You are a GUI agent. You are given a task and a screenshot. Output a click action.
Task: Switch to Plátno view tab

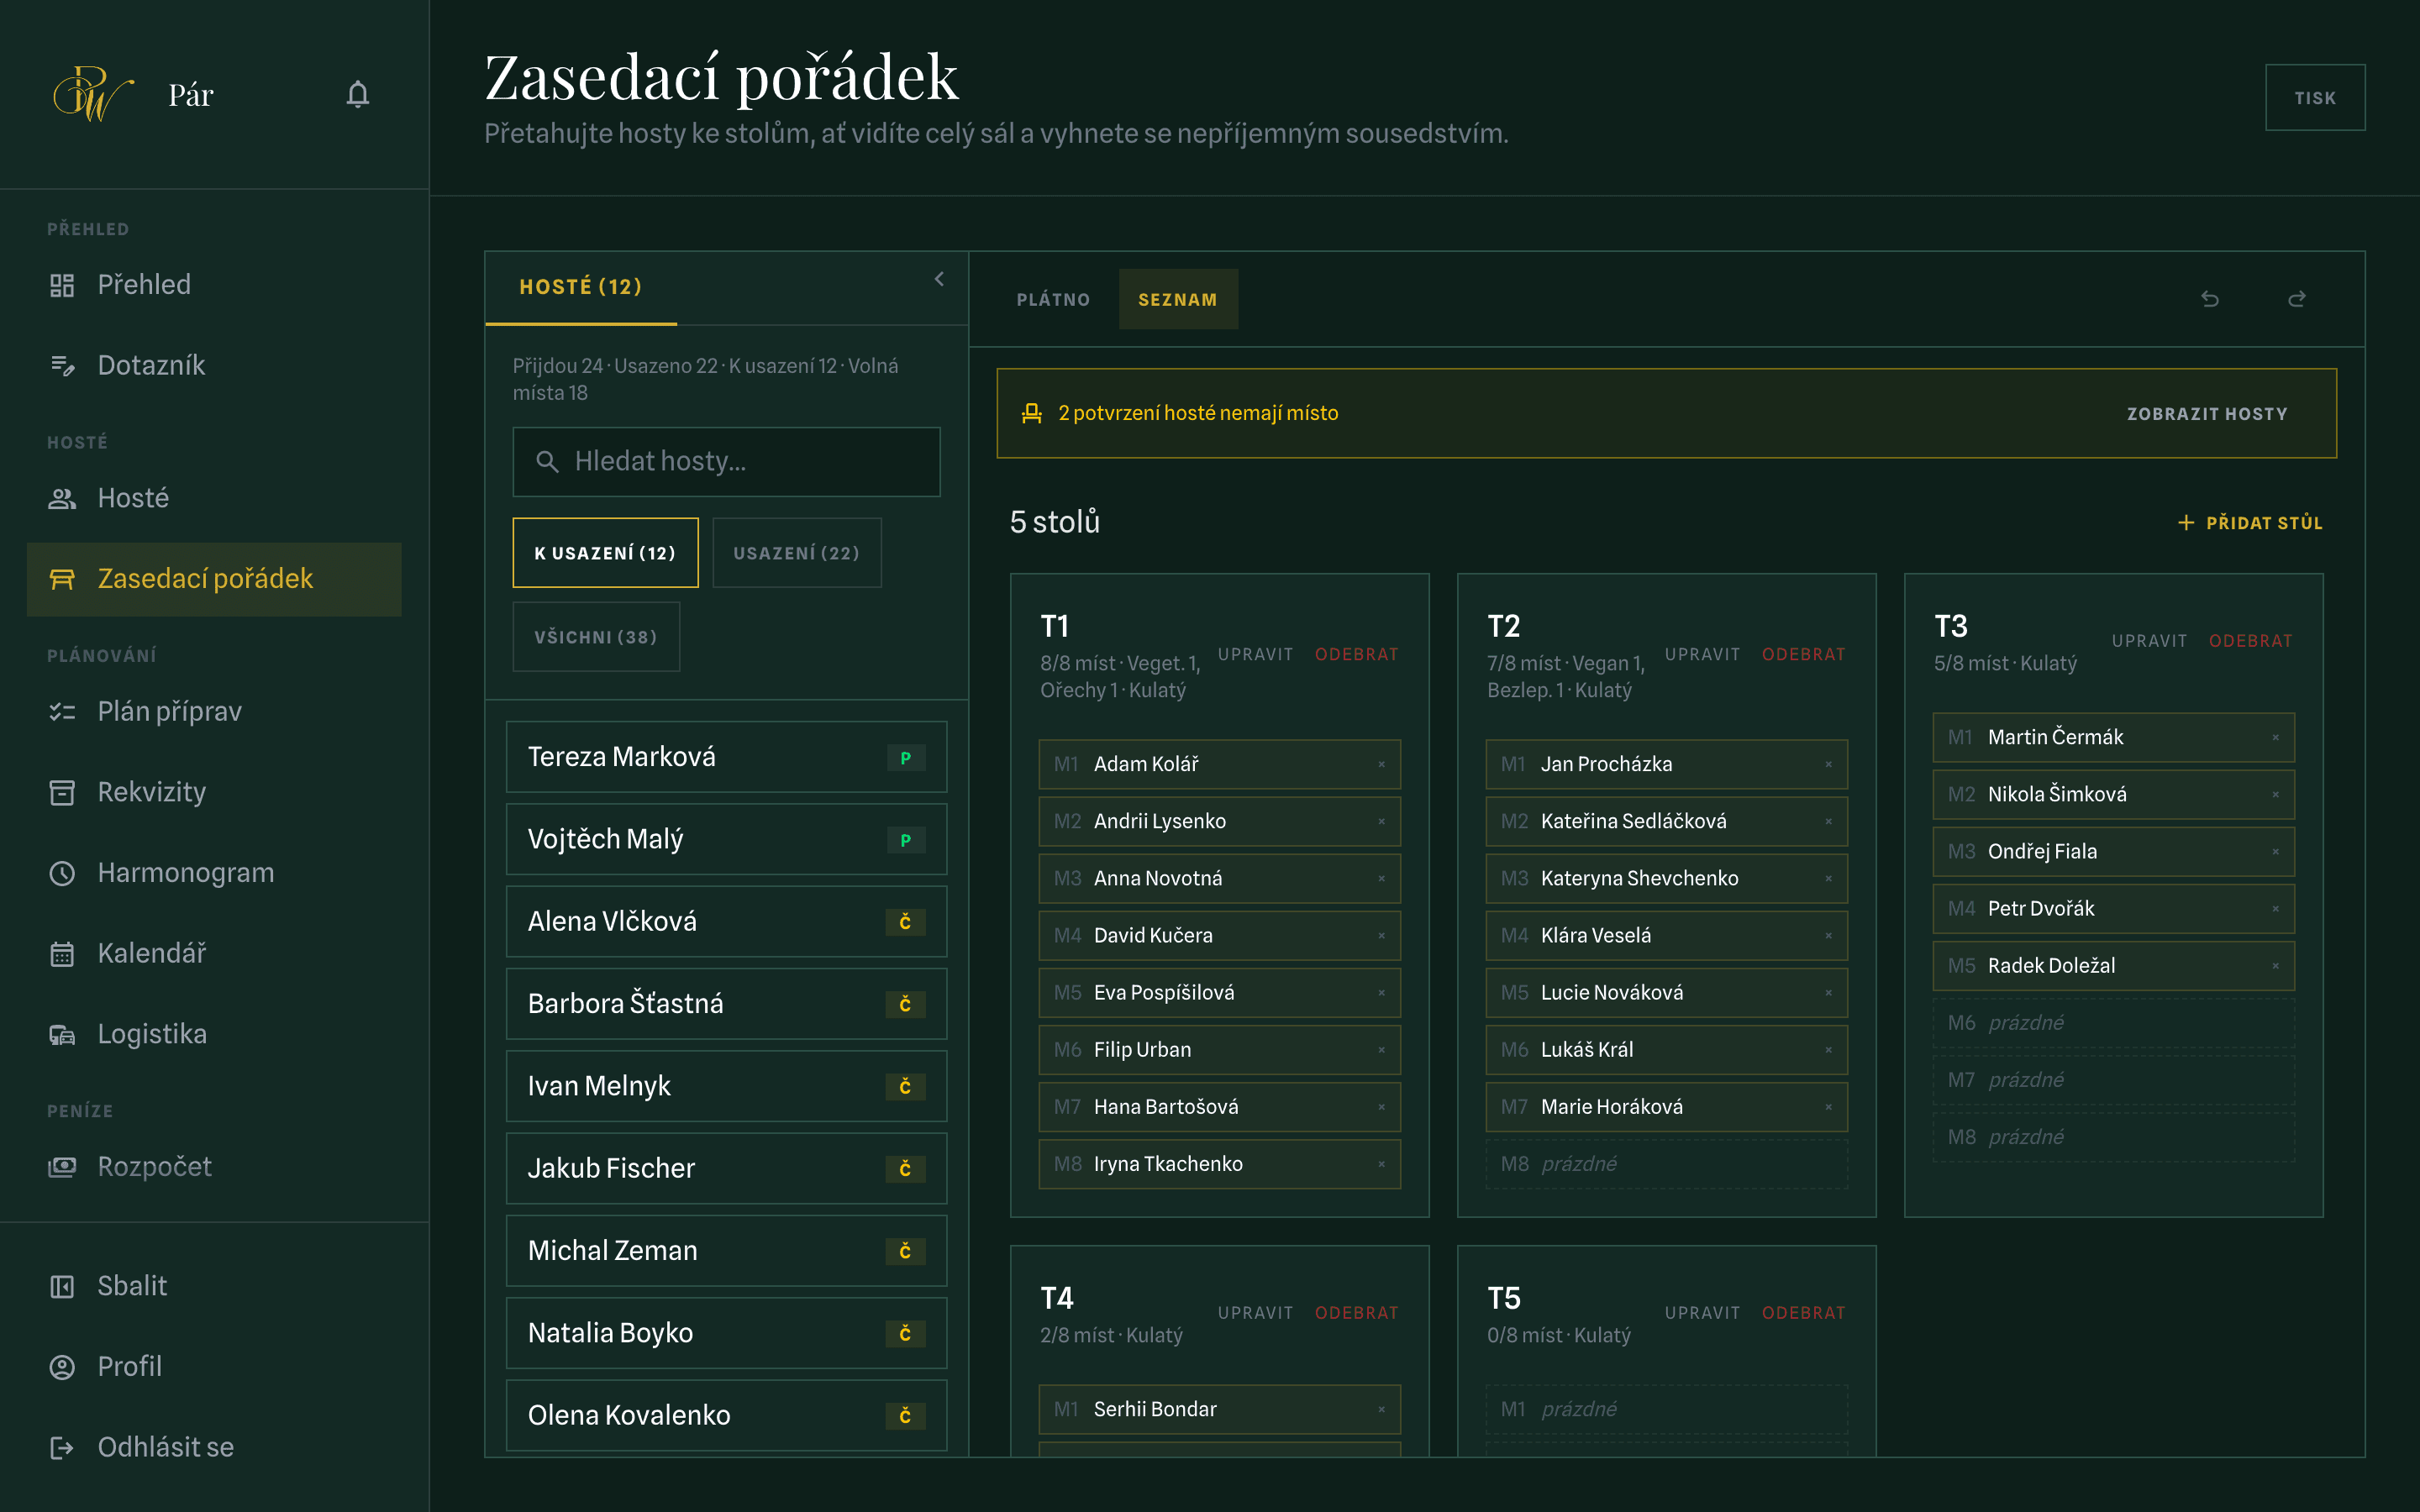point(1053,299)
